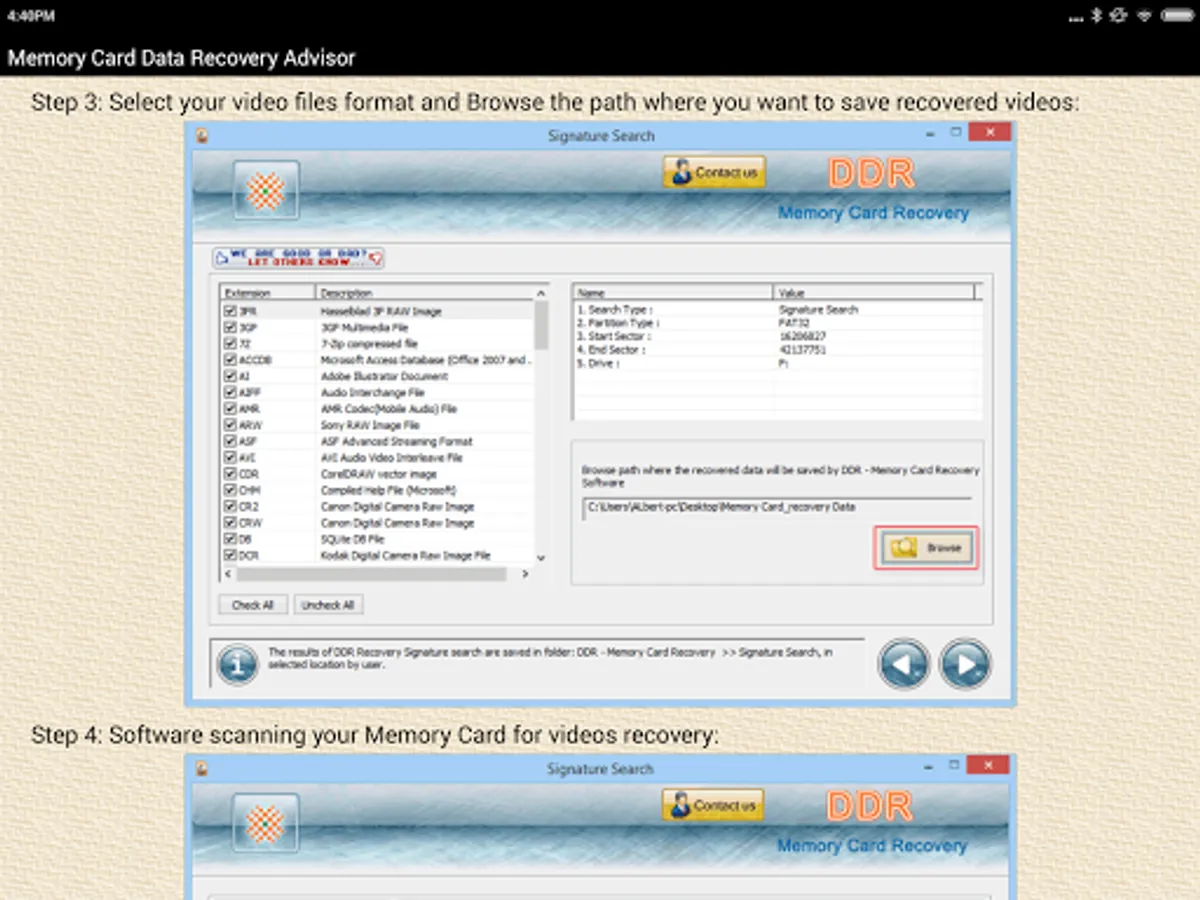Click the '5. Drive' row name
This screenshot has height=900, width=1200.
(x=598, y=363)
